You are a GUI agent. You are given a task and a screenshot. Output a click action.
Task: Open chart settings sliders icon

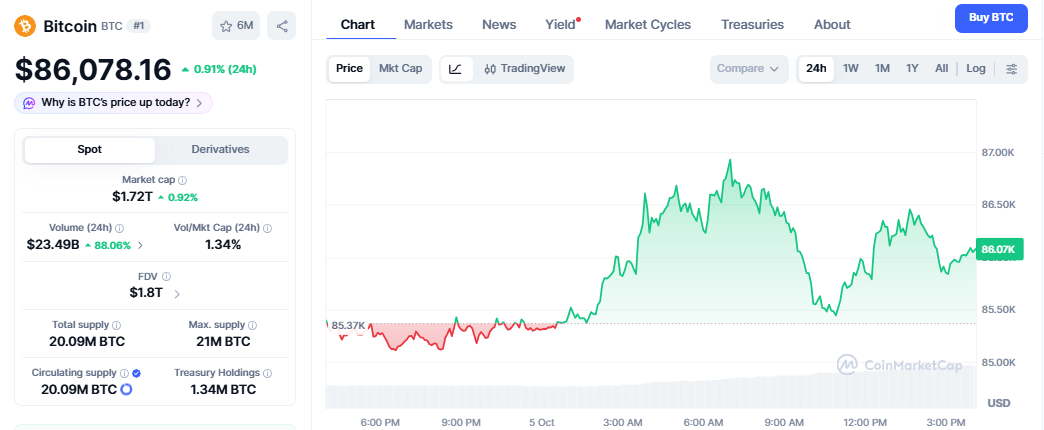coord(1011,69)
